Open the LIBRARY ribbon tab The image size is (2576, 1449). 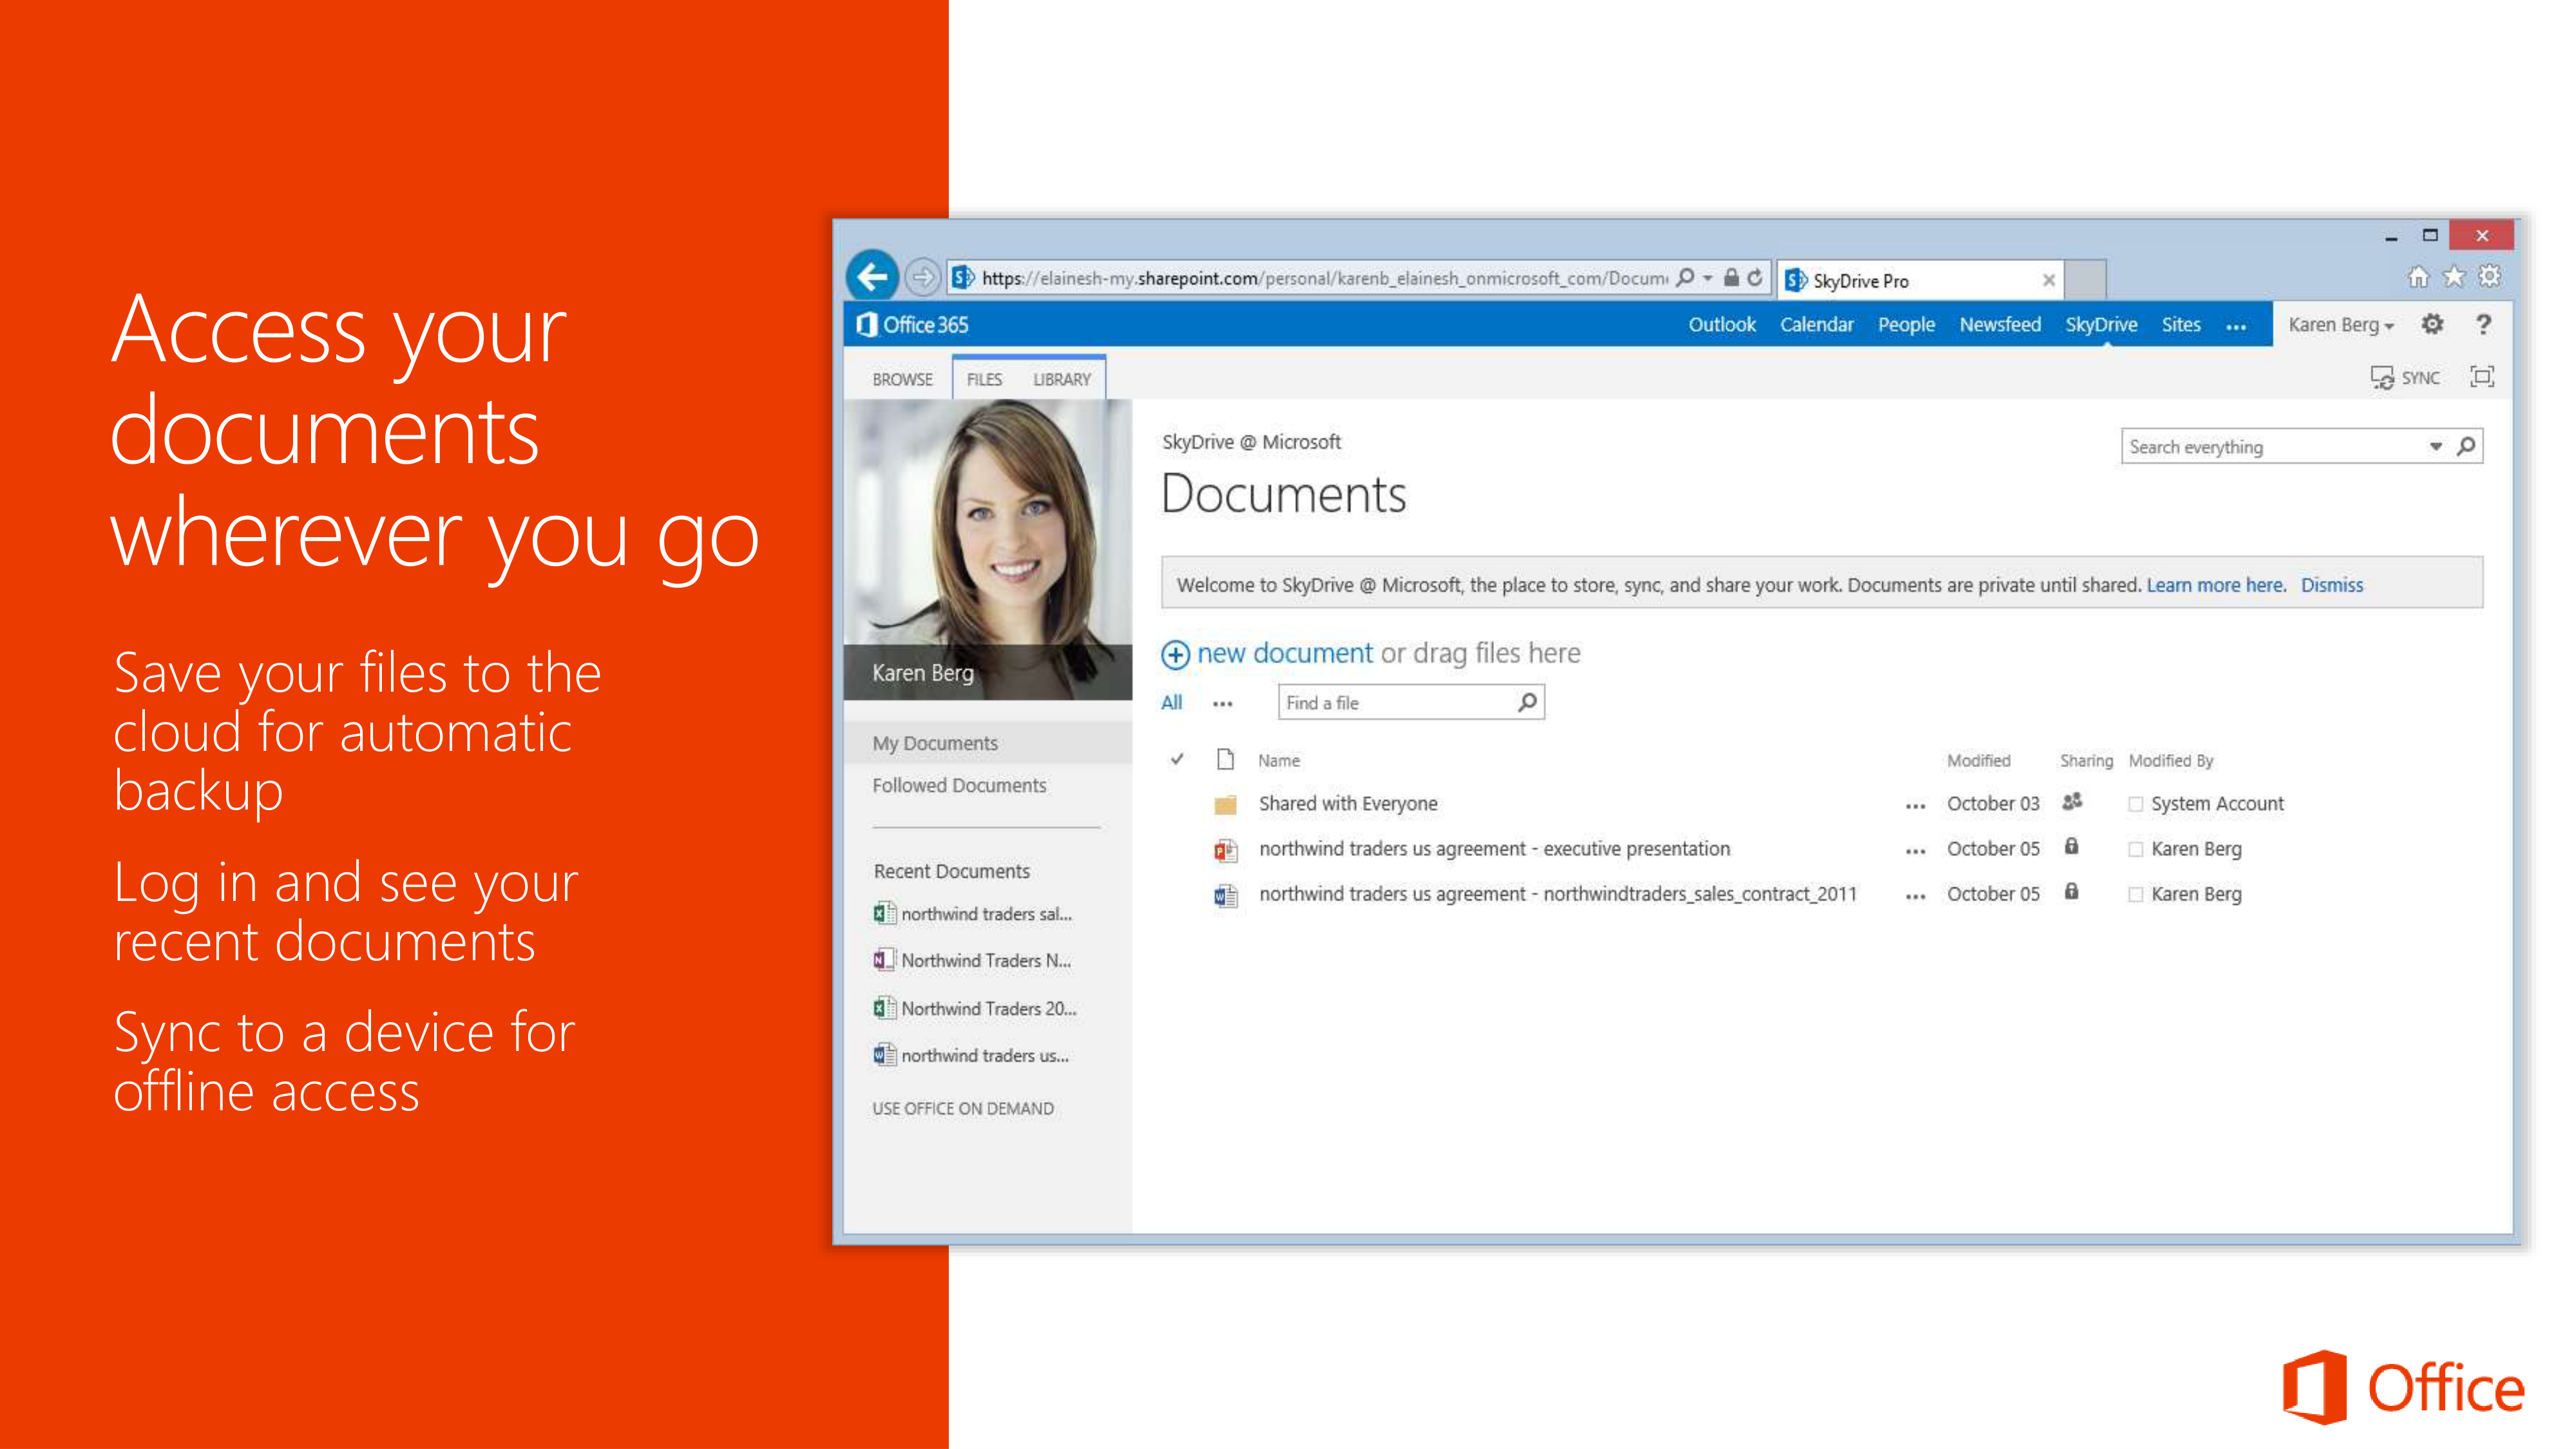click(x=1062, y=379)
